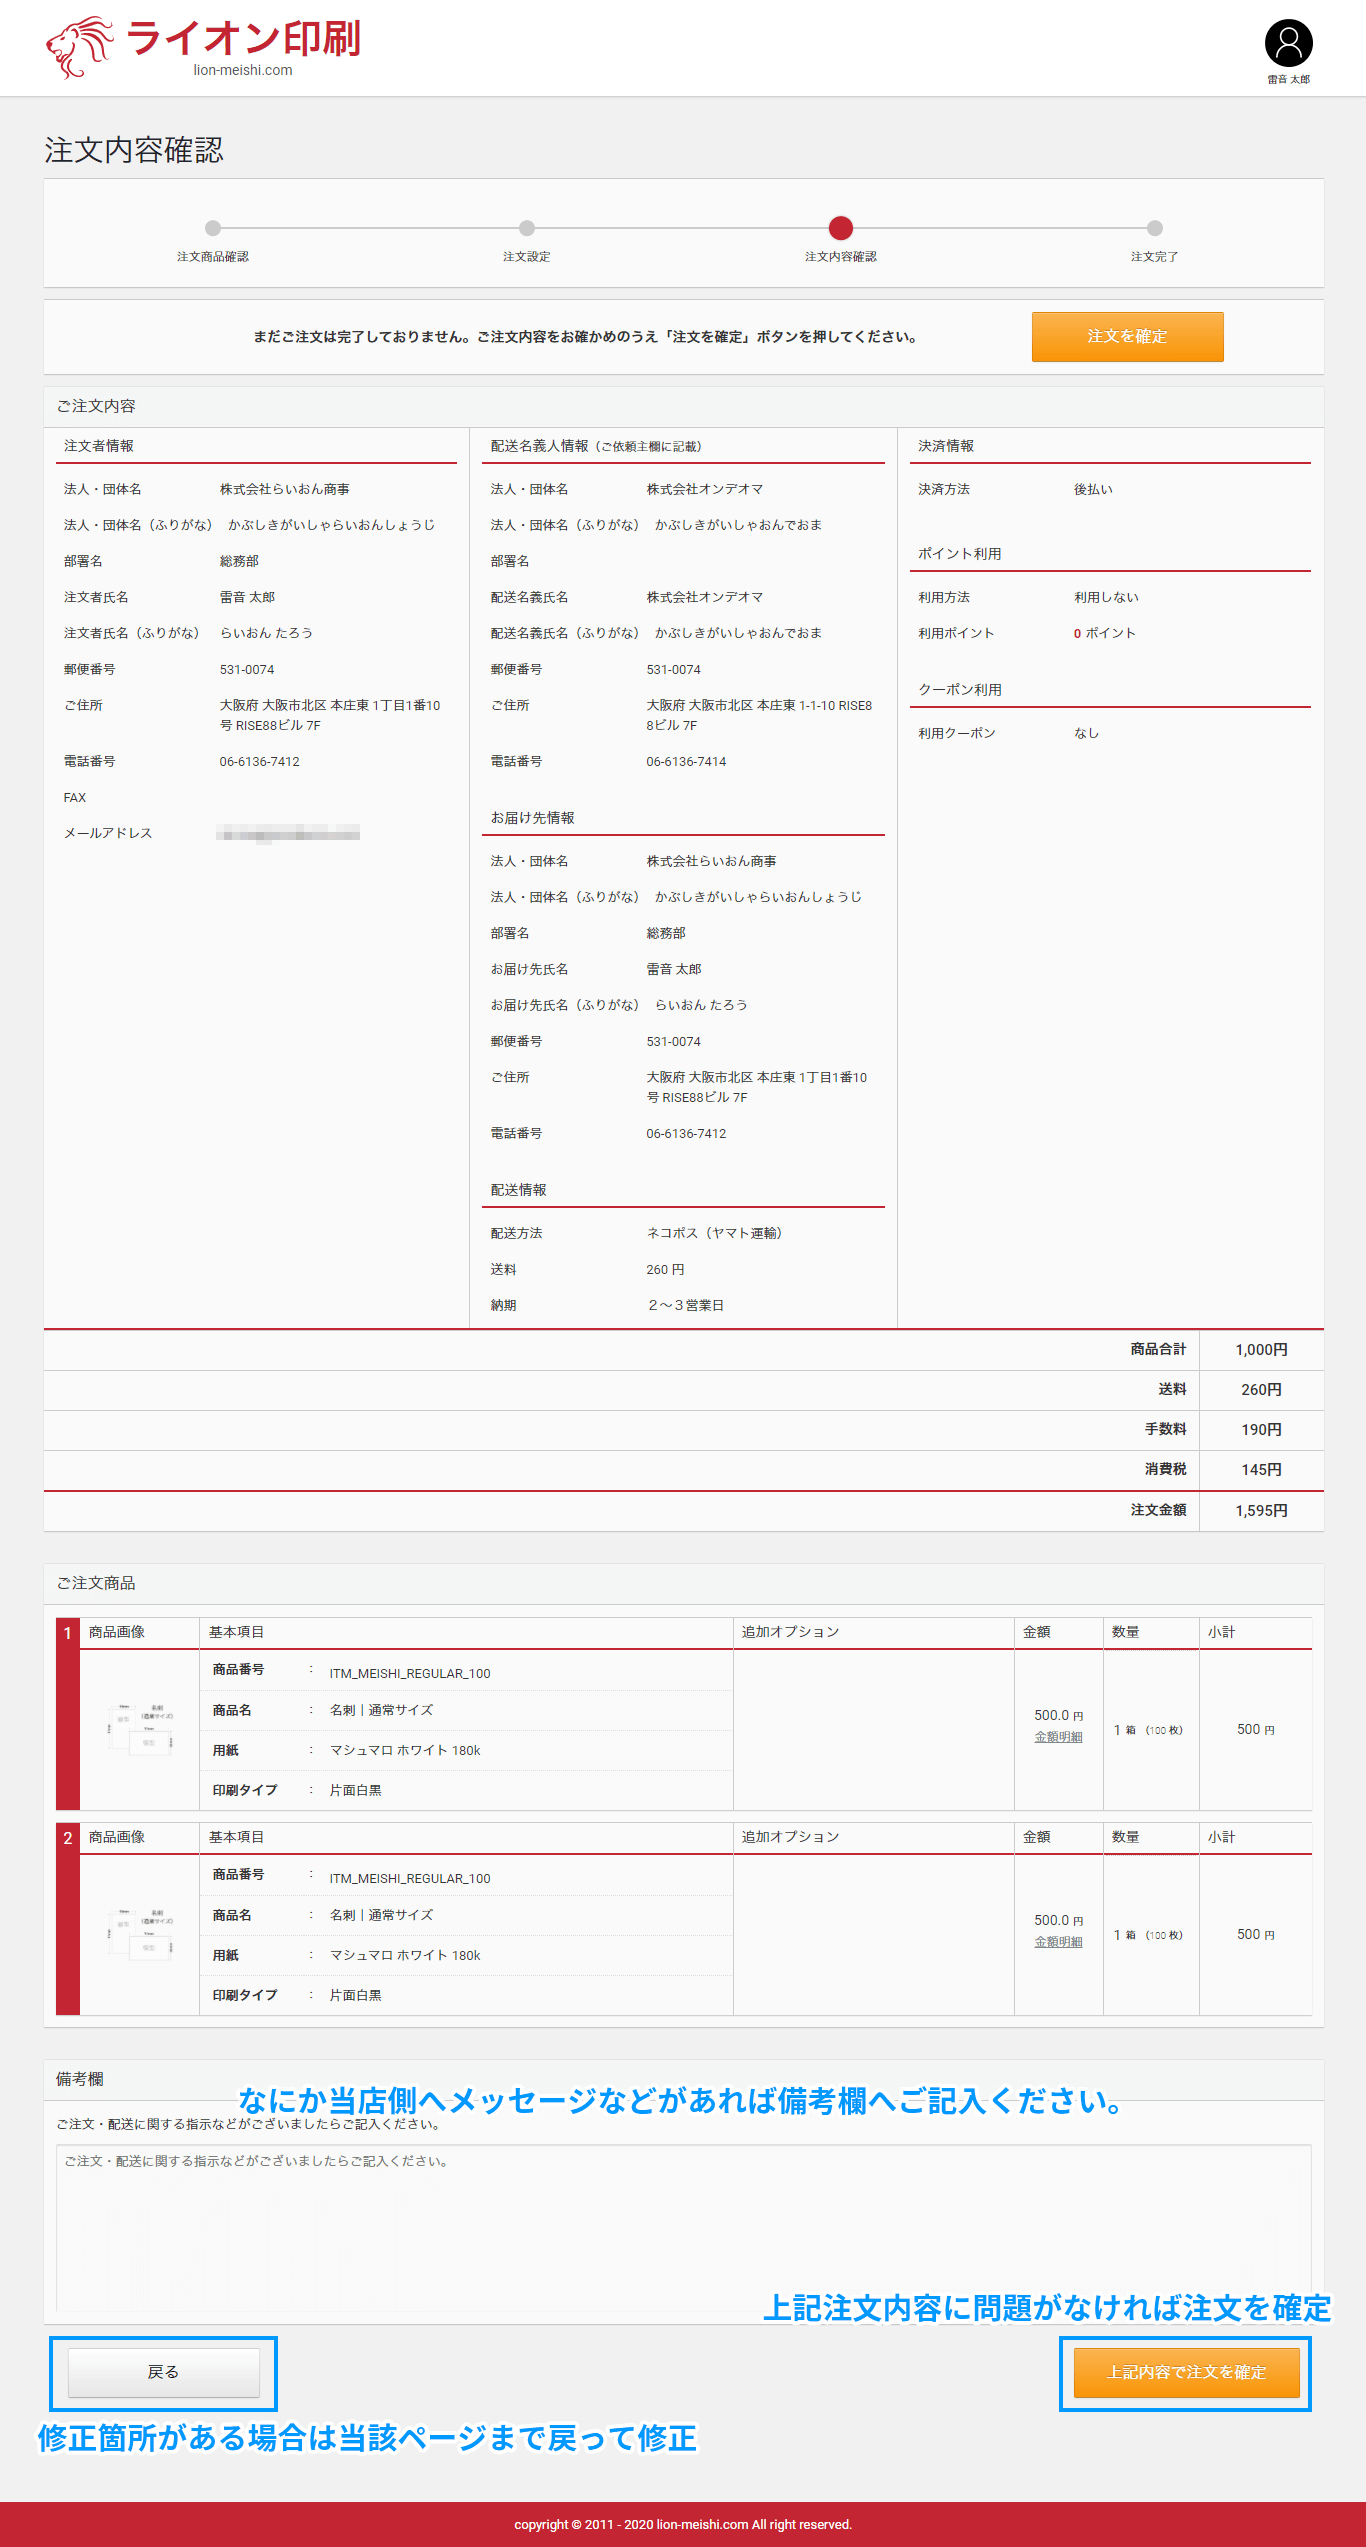Click the shipping fee 260 円 in 配送情報
The image size is (1366, 2547).
pos(665,1269)
